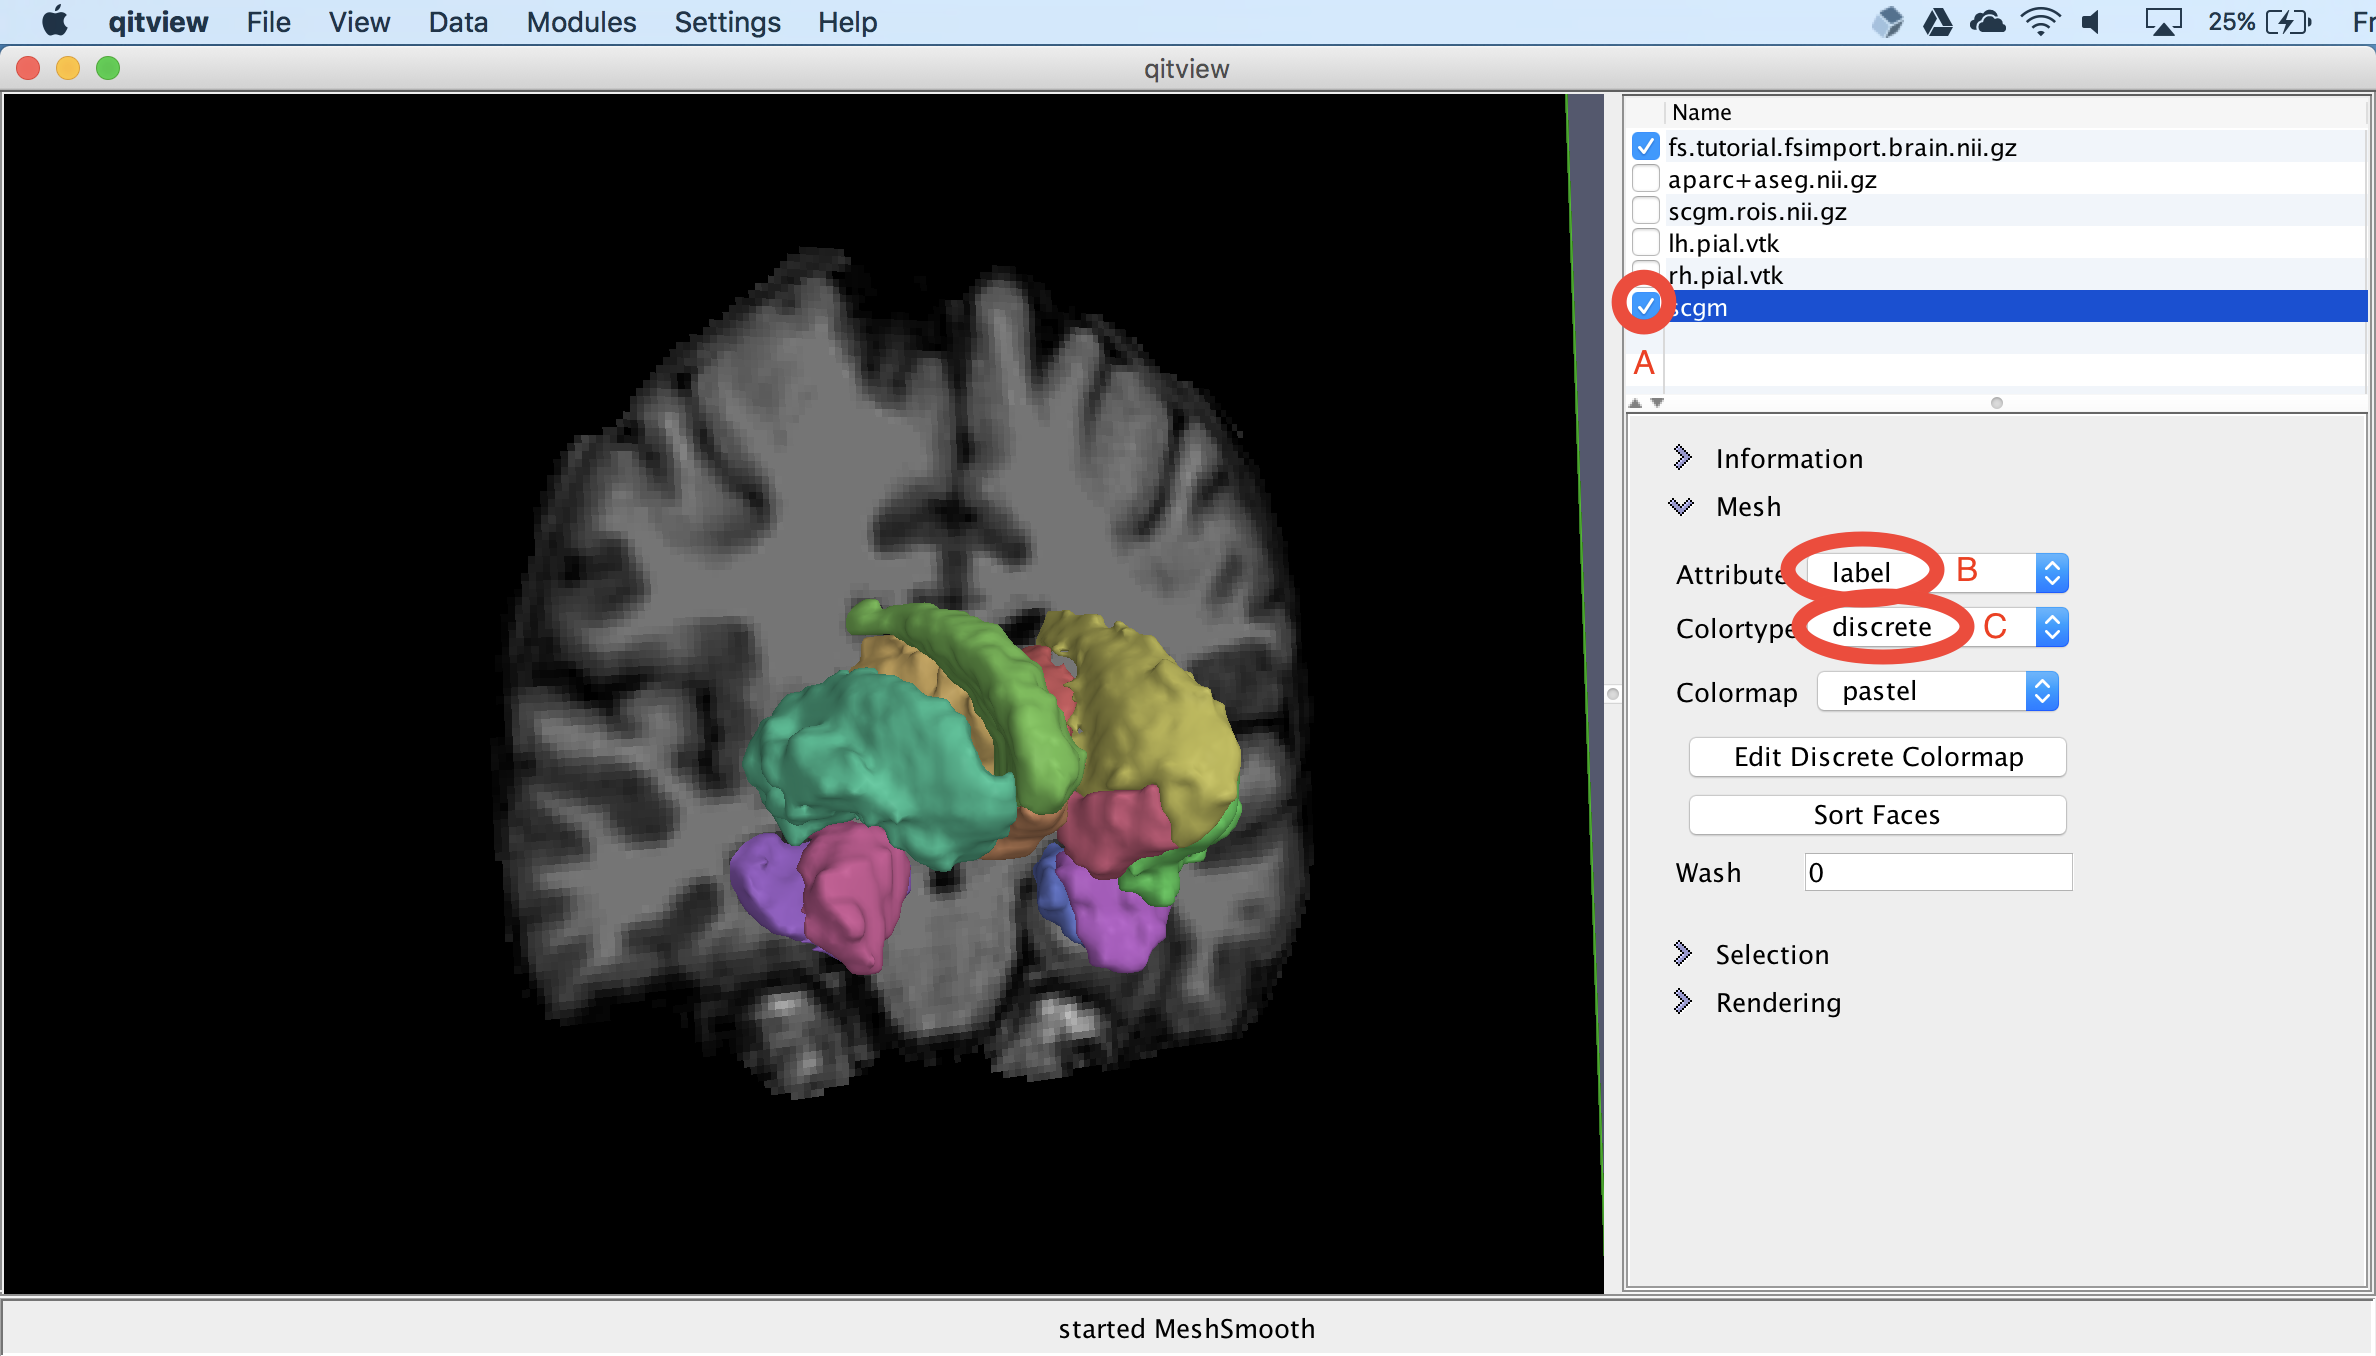Click the Google Drive menu bar icon

(x=1937, y=21)
